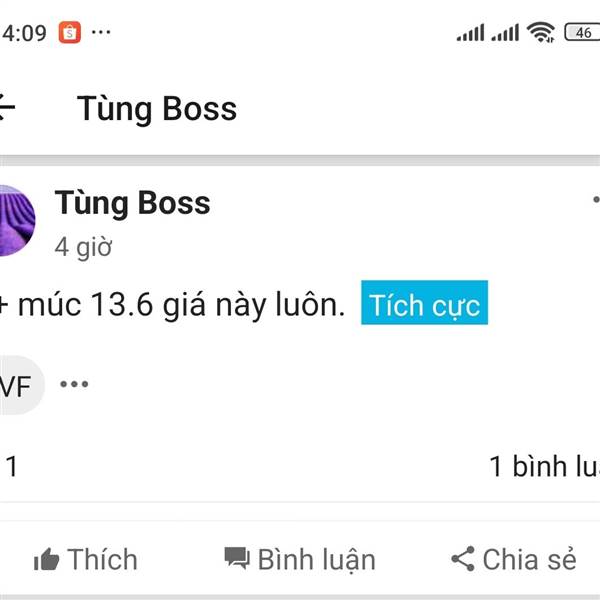Tap the back arrow icon
The width and height of the screenshot is (600, 600).
pyautogui.click(x=6, y=107)
